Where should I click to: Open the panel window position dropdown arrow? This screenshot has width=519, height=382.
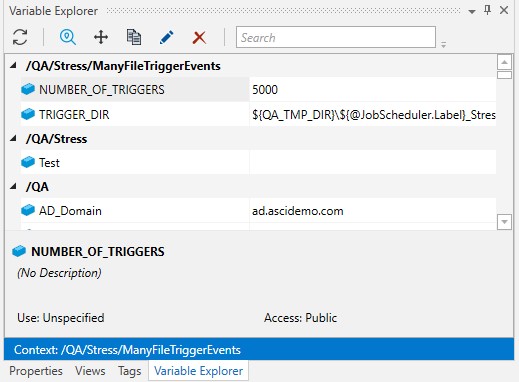point(472,12)
